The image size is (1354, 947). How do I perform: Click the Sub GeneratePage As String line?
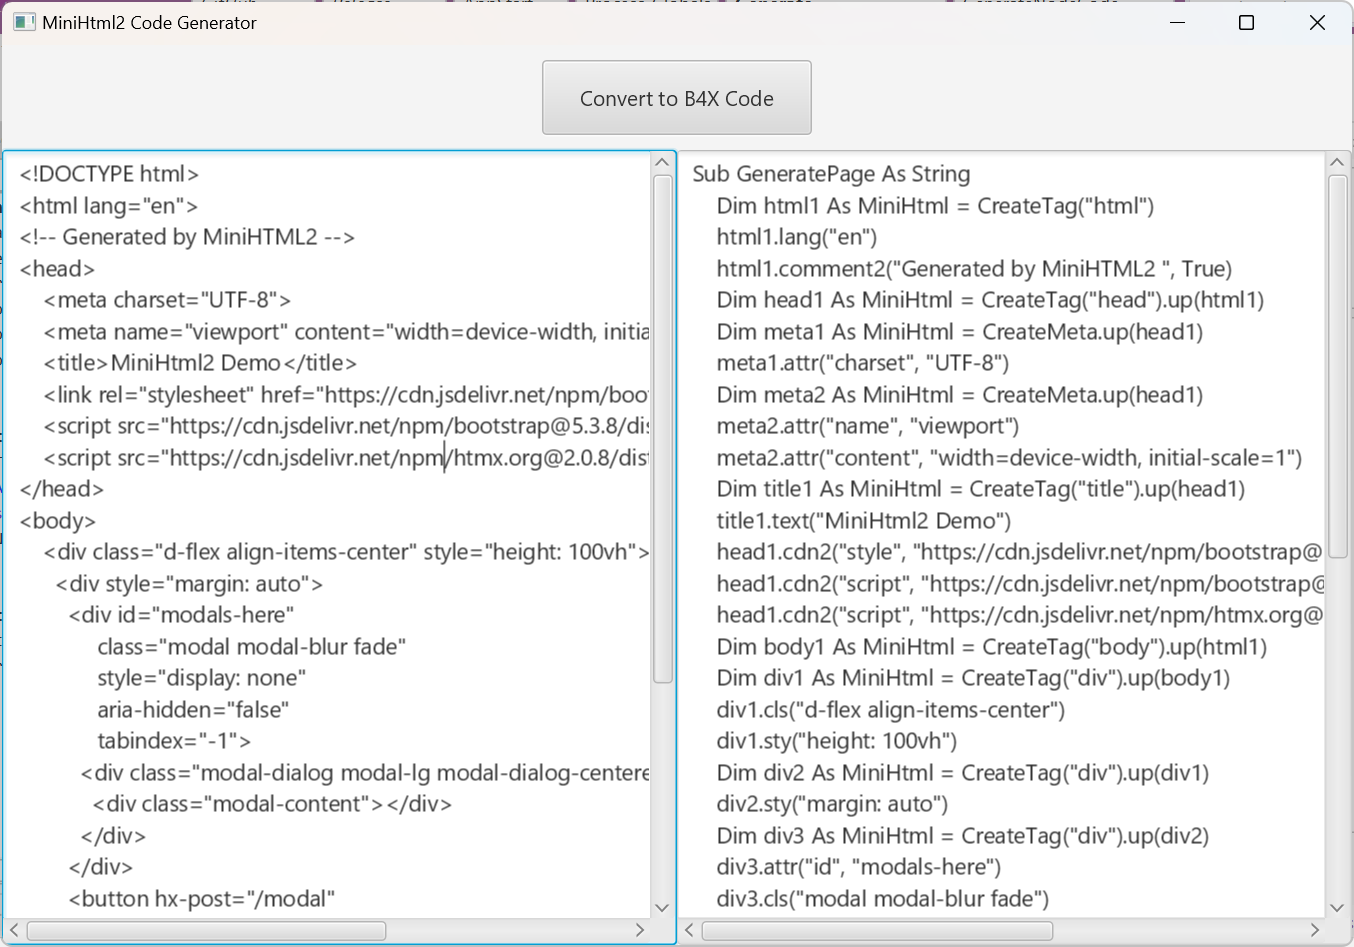pos(831,174)
